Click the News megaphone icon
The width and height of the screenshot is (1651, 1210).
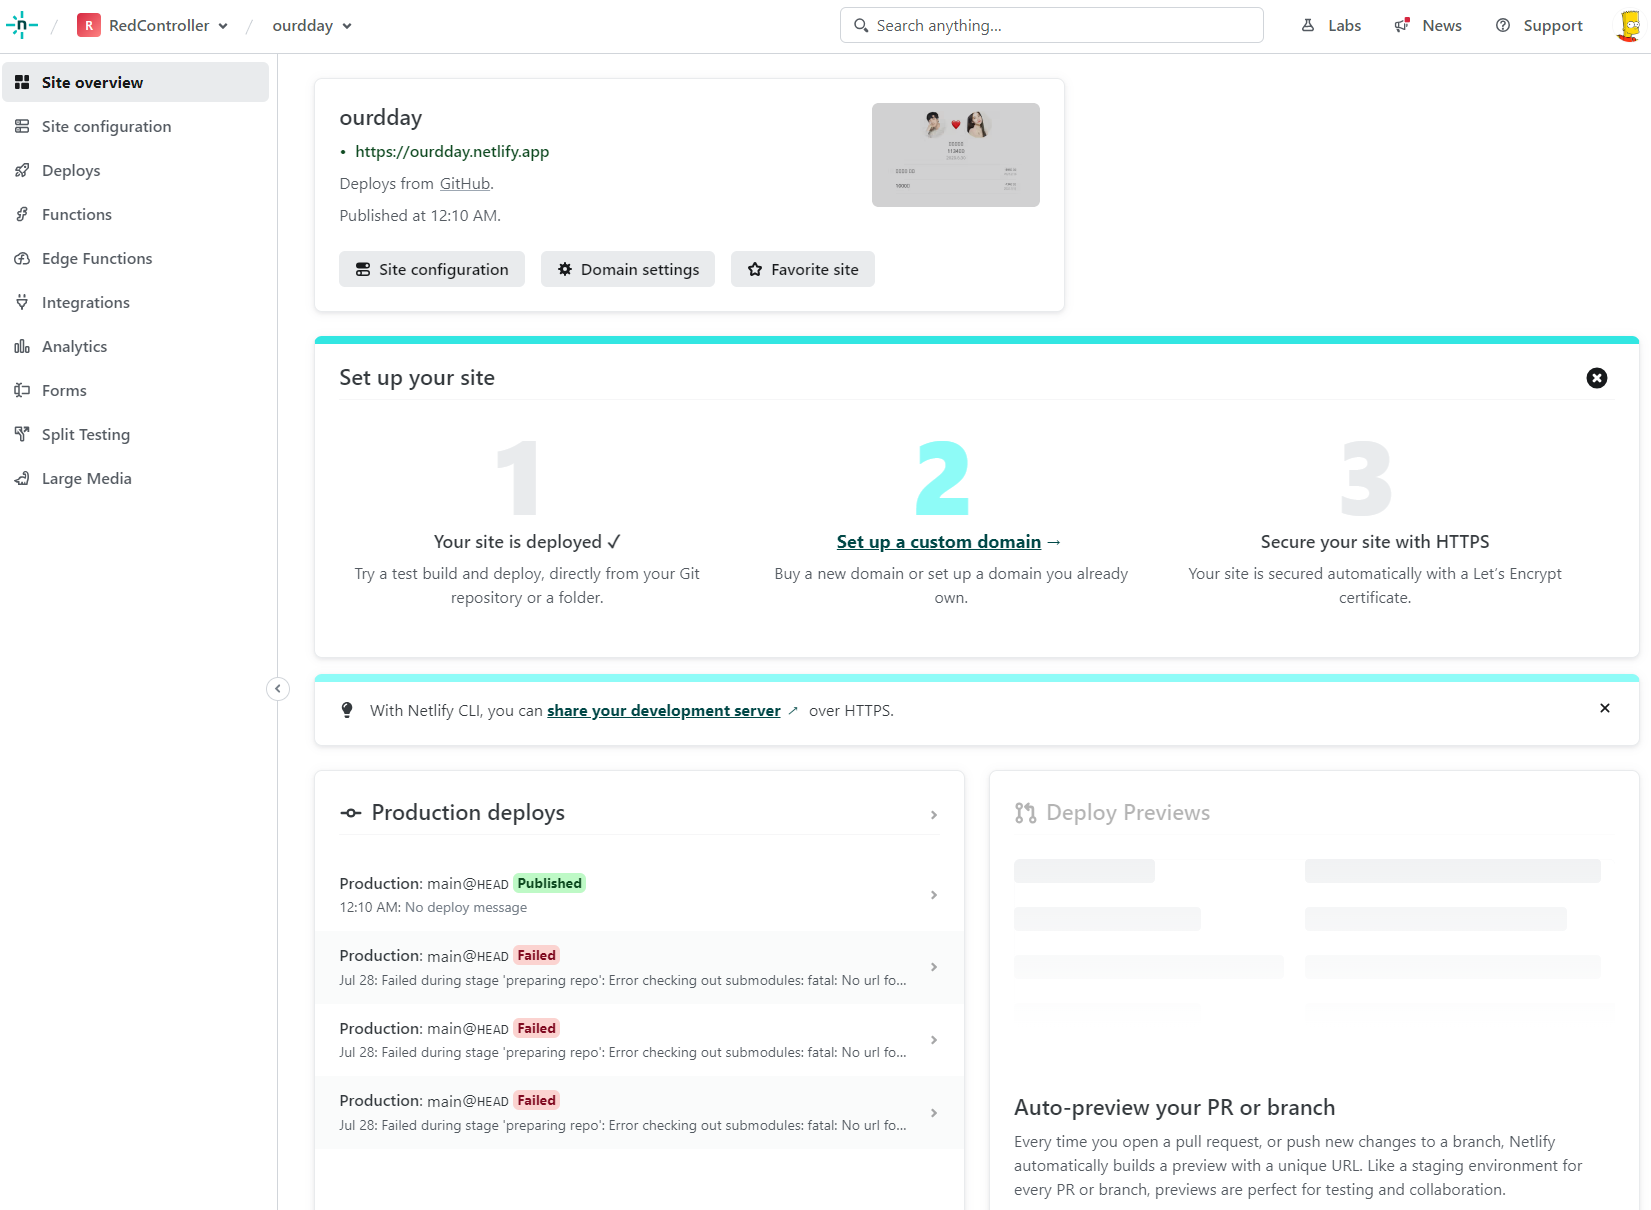pyautogui.click(x=1402, y=25)
